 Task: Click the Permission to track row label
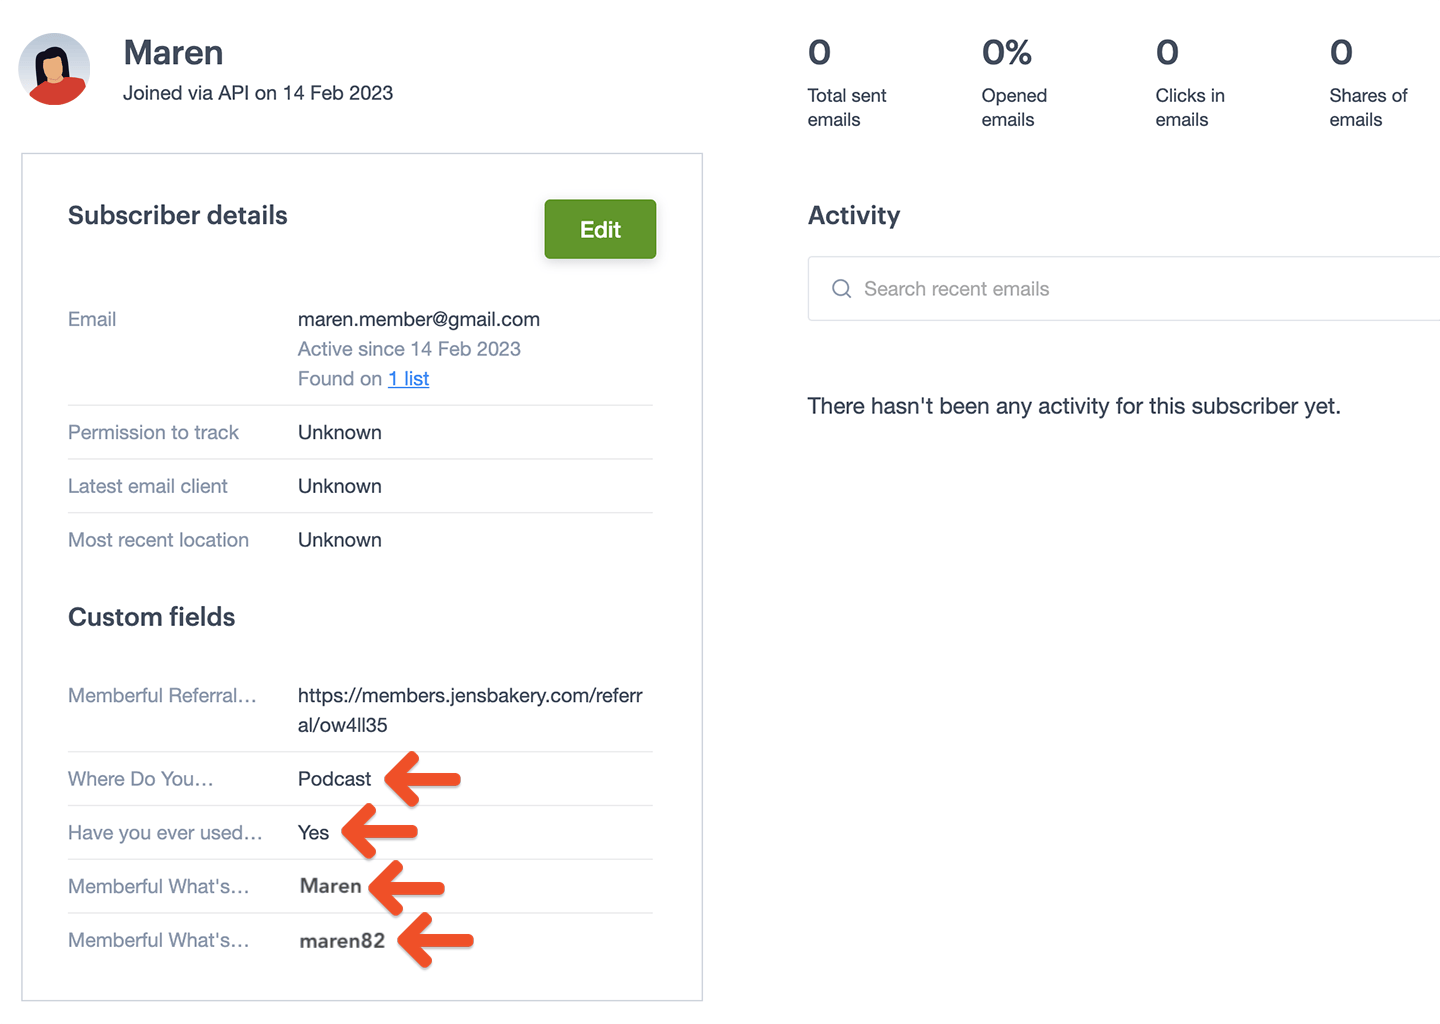(x=153, y=433)
